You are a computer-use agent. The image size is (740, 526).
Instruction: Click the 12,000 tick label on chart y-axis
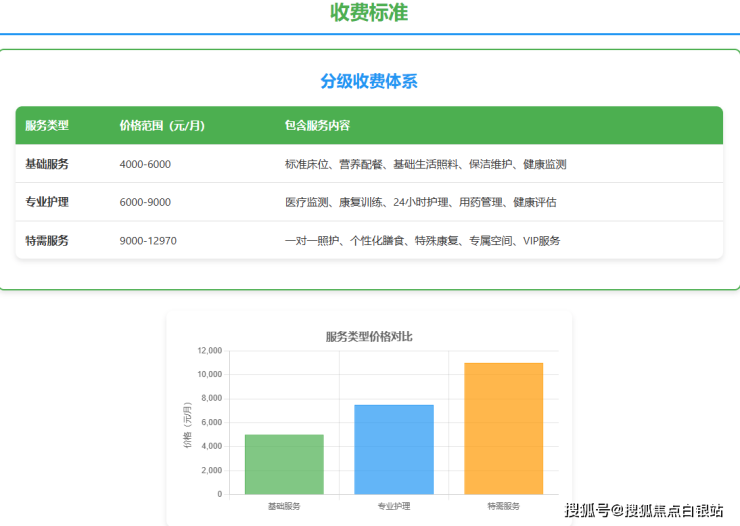[x=209, y=351]
